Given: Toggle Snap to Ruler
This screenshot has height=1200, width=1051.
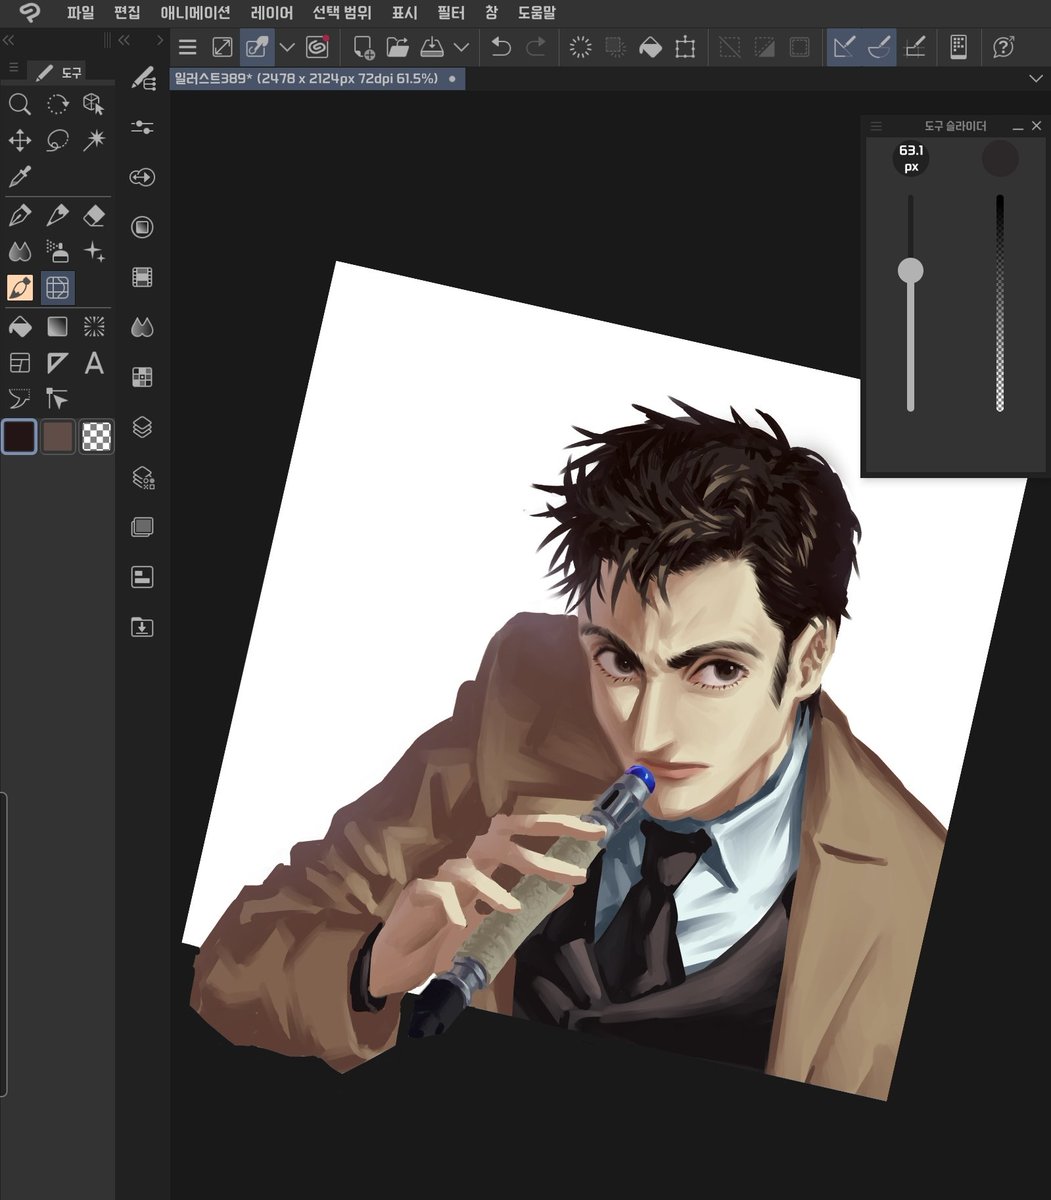Looking at the screenshot, I should pos(844,47).
